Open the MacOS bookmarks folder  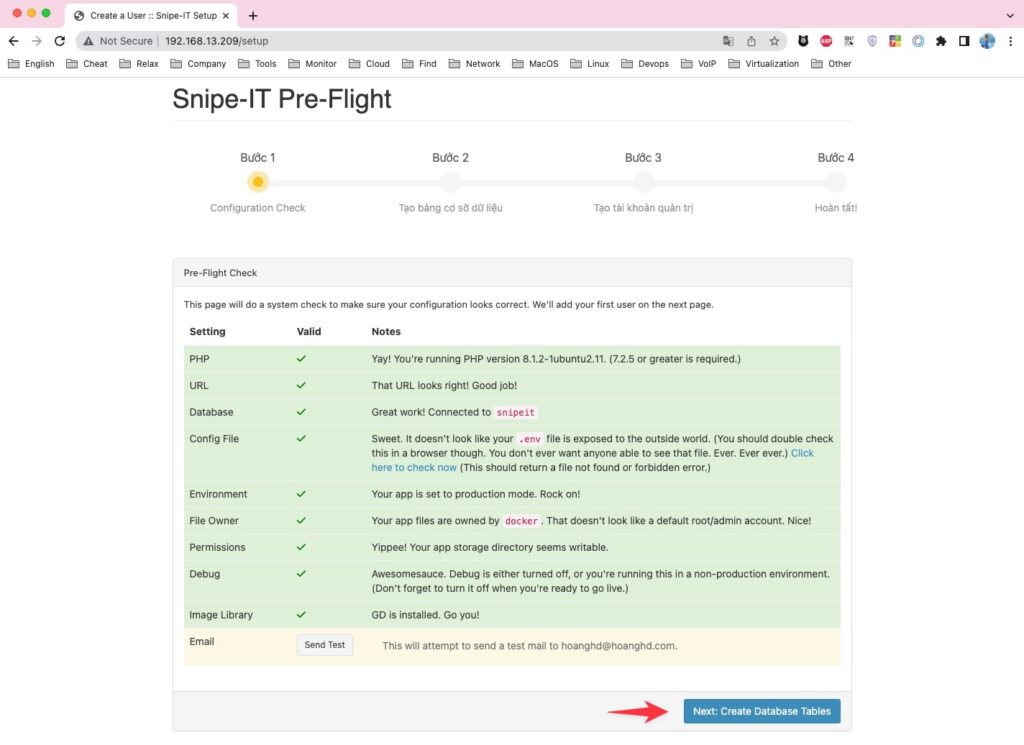click(536, 64)
